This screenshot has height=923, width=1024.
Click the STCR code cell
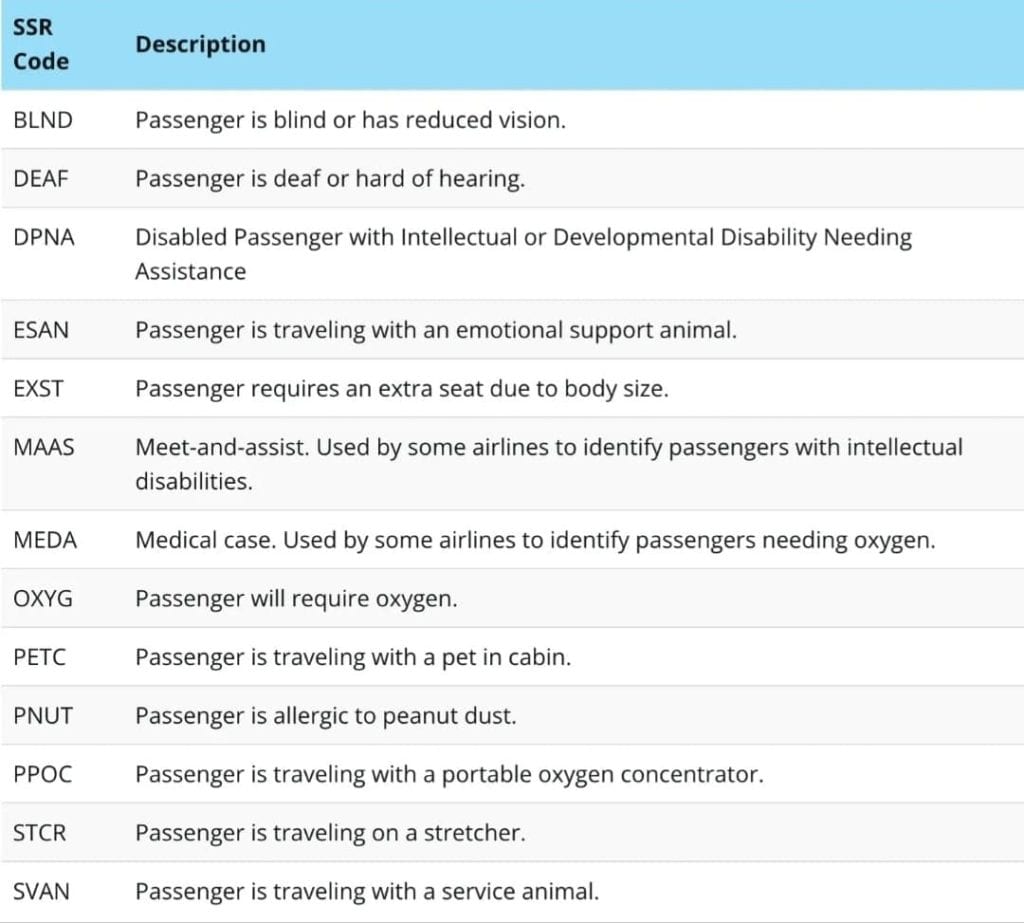coord(40,832)
